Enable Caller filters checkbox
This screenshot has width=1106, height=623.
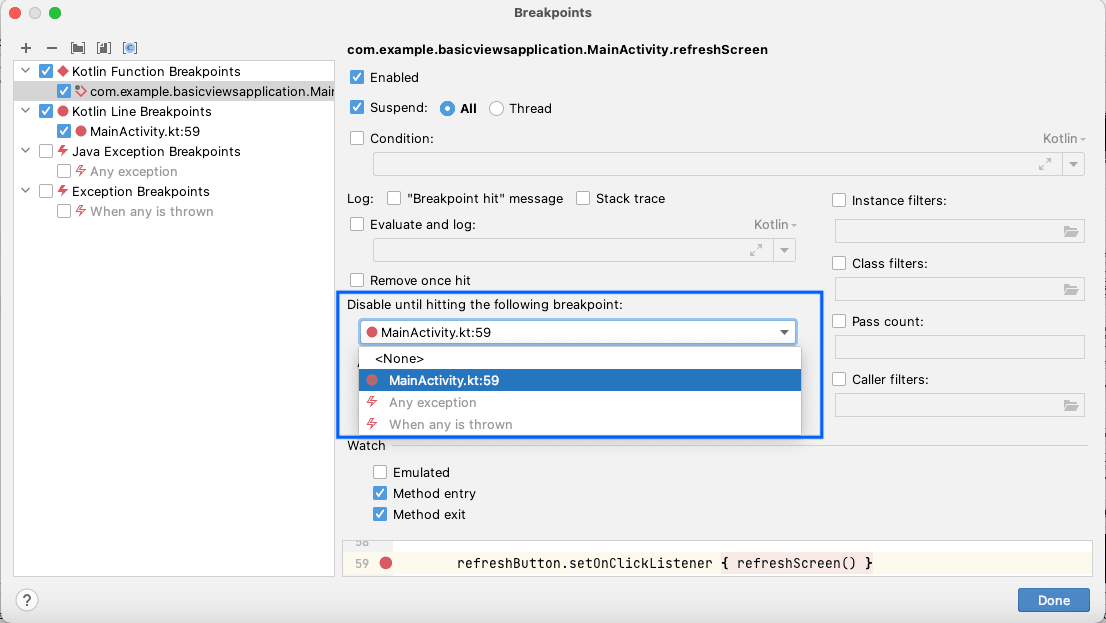(839, 379)
